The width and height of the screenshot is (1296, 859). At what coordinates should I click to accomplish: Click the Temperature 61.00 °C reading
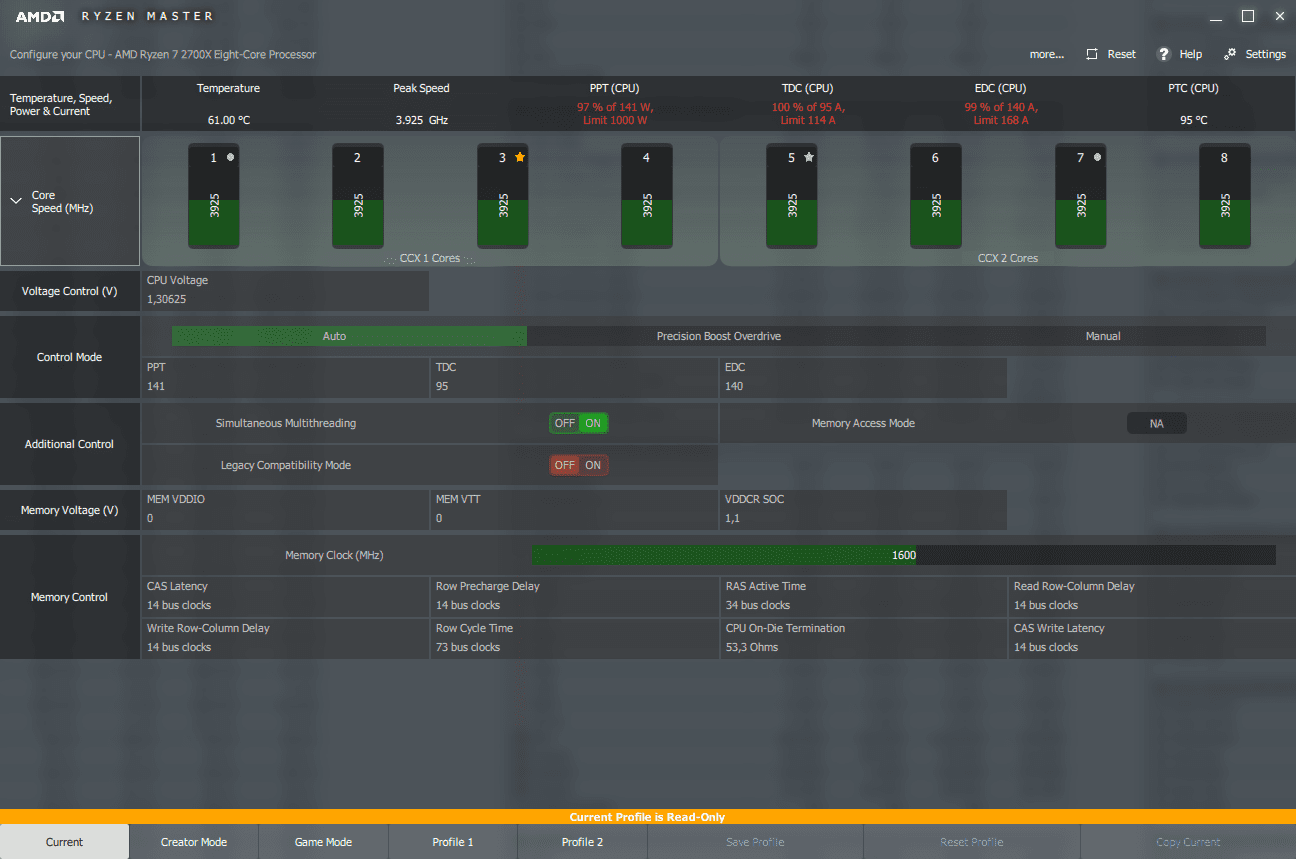click(229, 120)
